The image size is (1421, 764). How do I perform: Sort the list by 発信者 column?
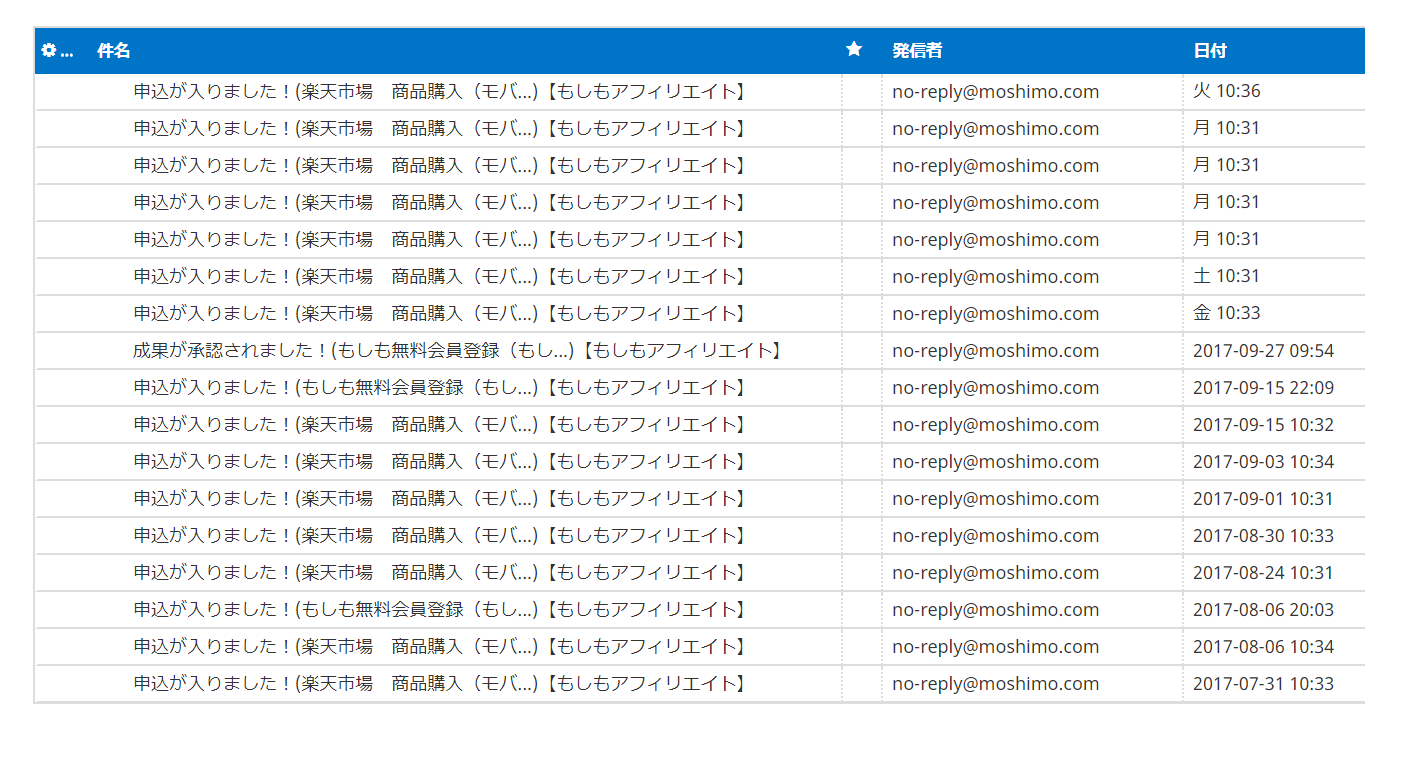[x=917, y=51]
